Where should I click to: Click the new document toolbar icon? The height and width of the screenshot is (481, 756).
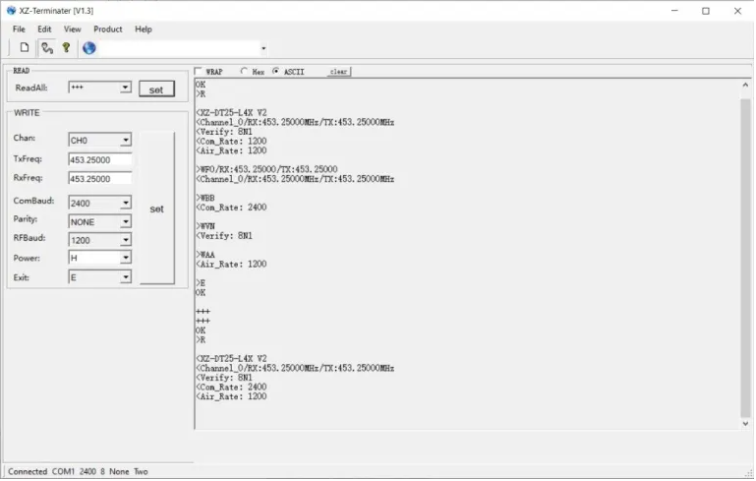(x=25, y=48)
